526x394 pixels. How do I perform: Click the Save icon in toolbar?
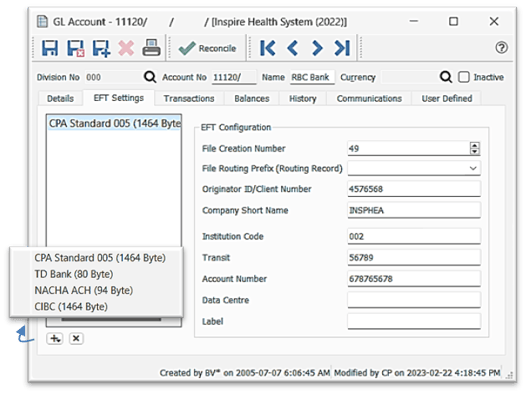[50, 48]
